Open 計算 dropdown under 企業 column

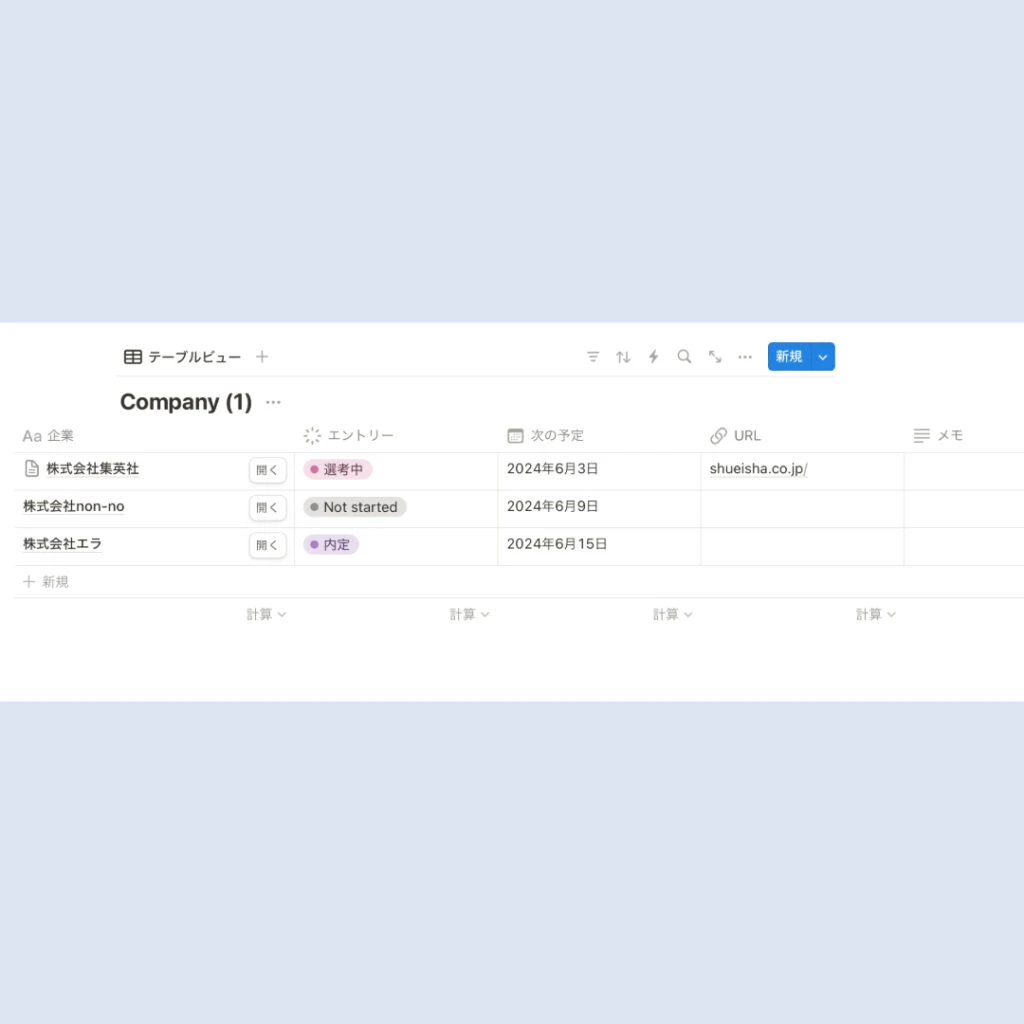pyautogui.click(x=266, y=615)
